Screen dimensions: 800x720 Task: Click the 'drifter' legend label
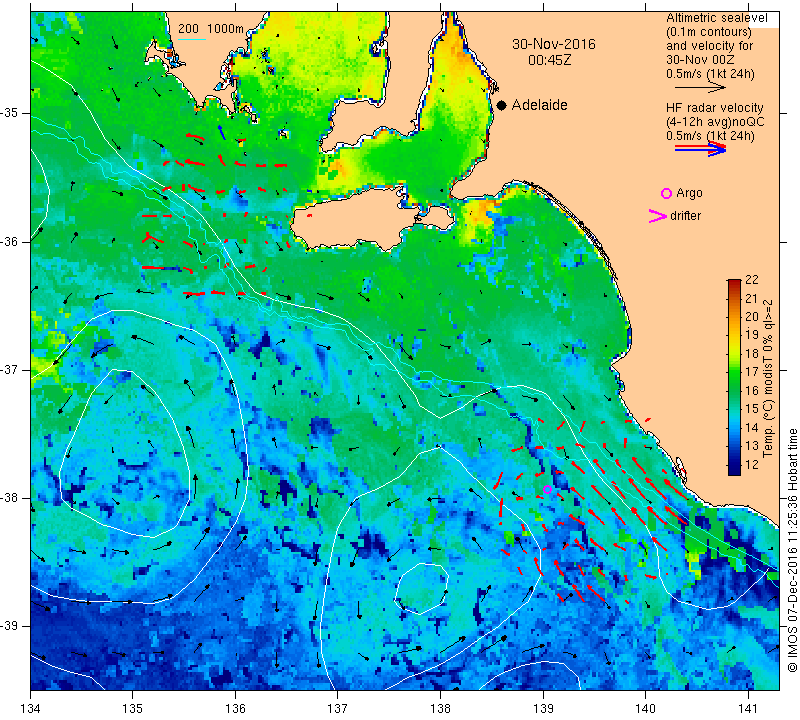[685, 216]
